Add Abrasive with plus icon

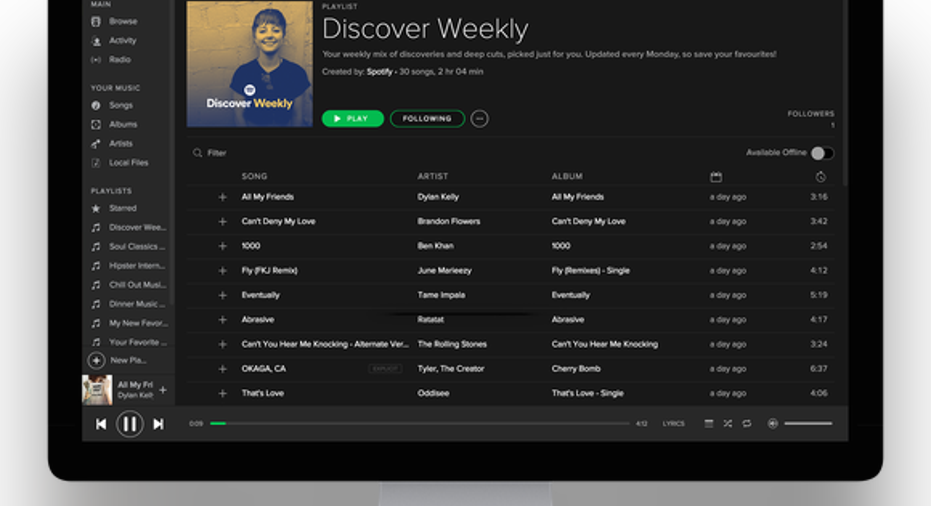(223, 320)
